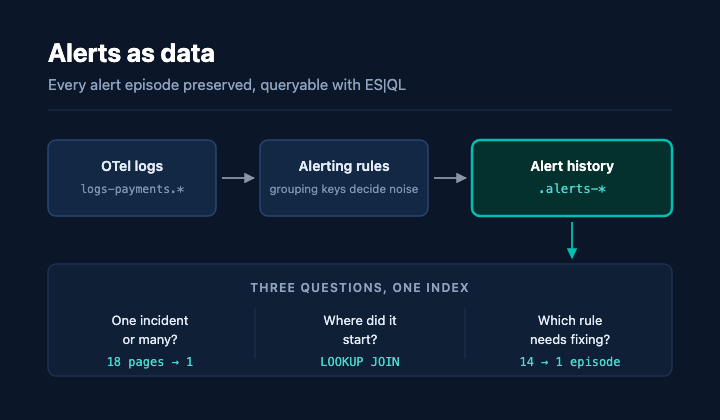This screenshot has height=420, width=720.
Task: Click the teal downward arrow below Alert history
Action: [572, 241]
